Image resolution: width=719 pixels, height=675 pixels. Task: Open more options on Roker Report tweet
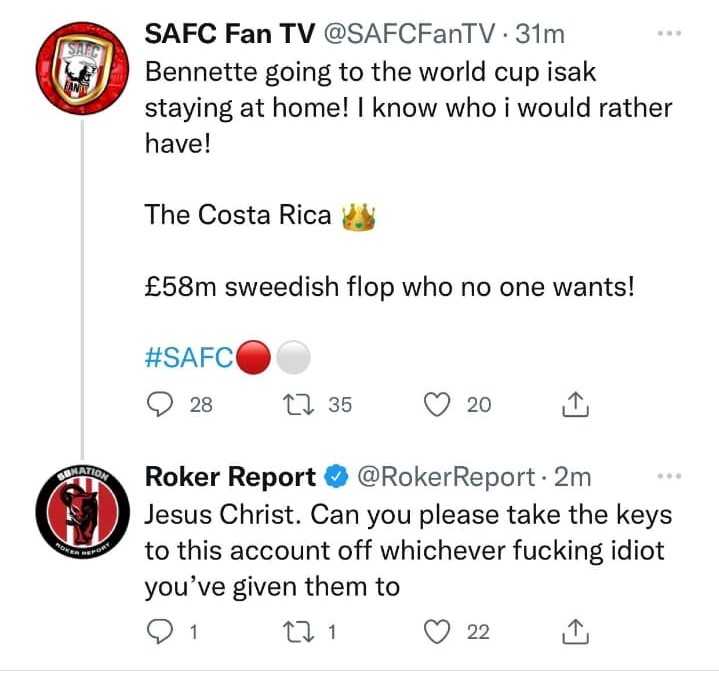click(669, 476)
